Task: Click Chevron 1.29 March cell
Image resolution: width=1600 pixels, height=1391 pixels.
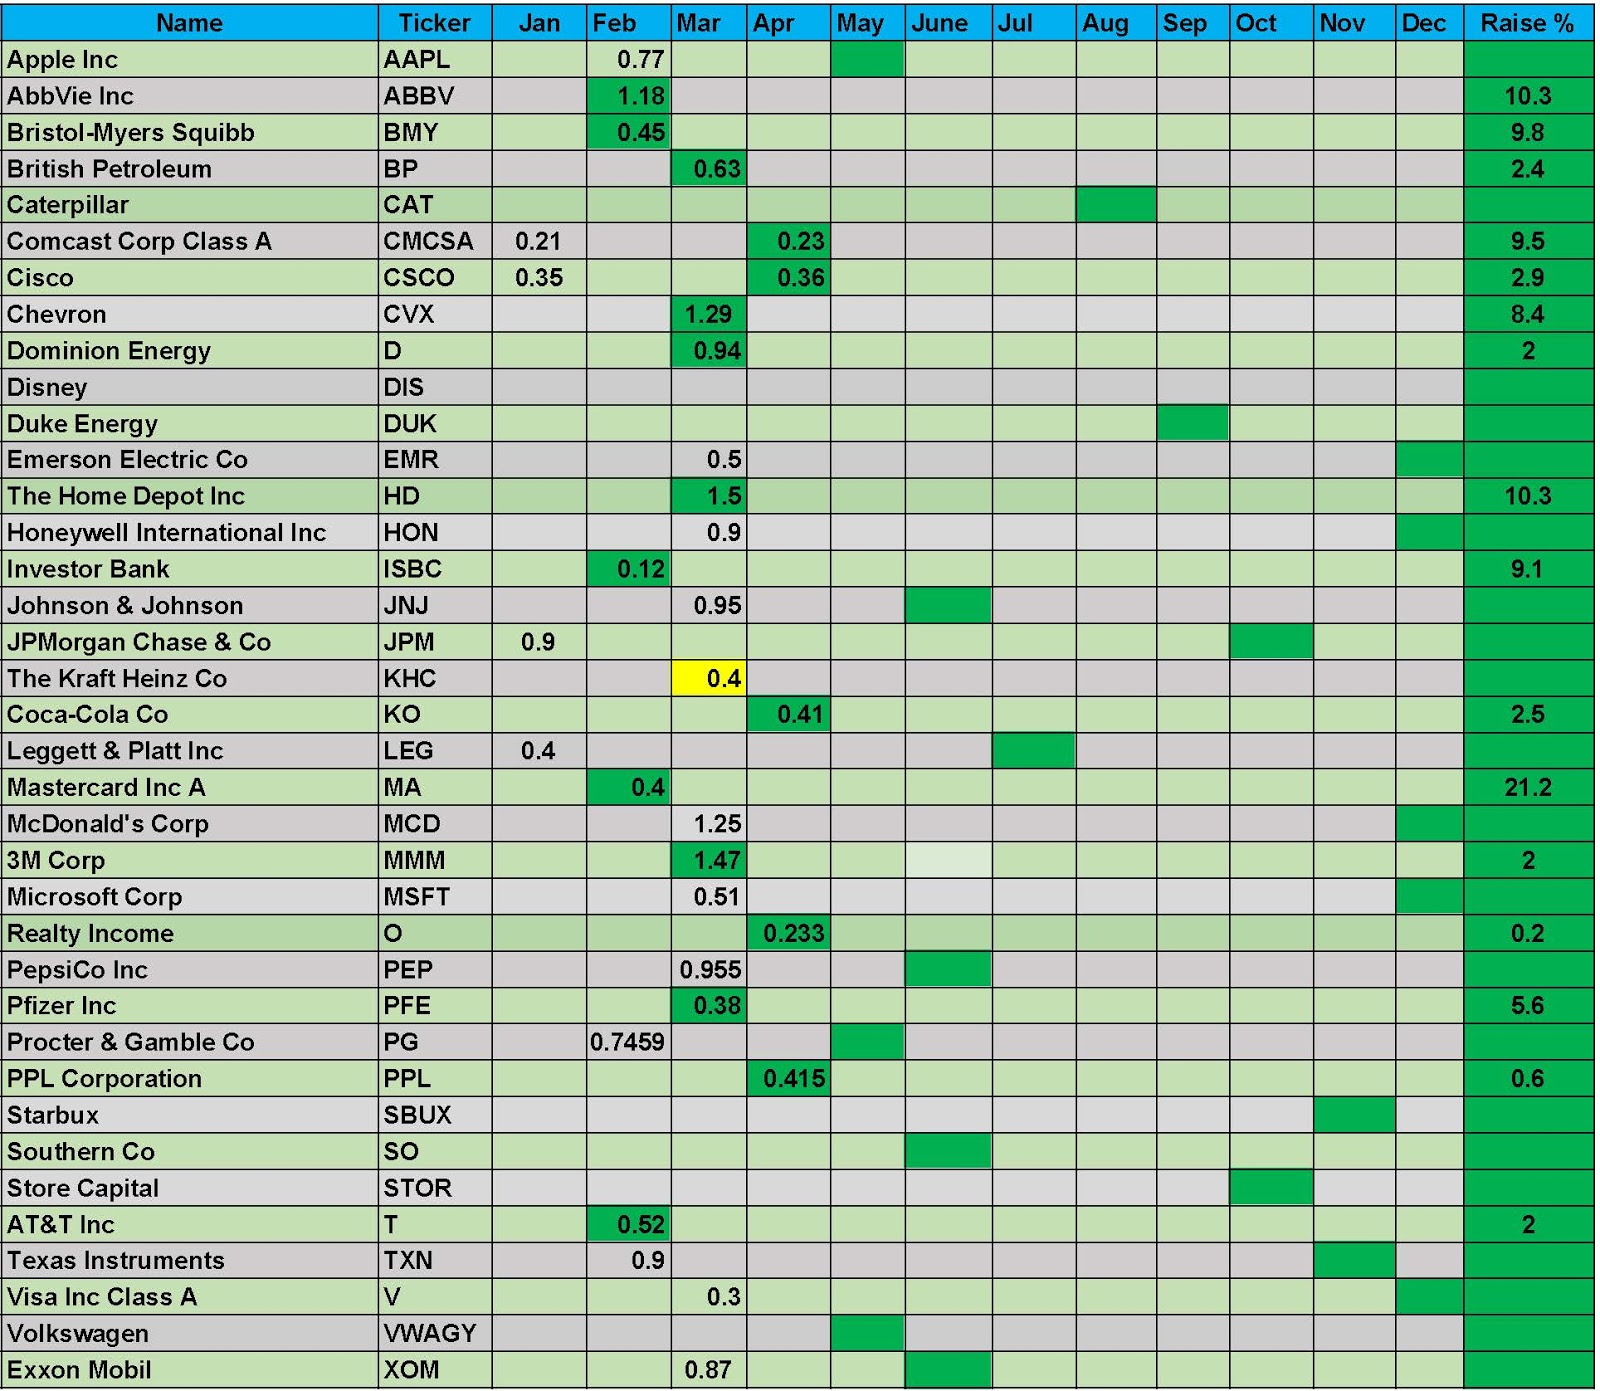Action: pyautogui.click(x=708, y=314)
